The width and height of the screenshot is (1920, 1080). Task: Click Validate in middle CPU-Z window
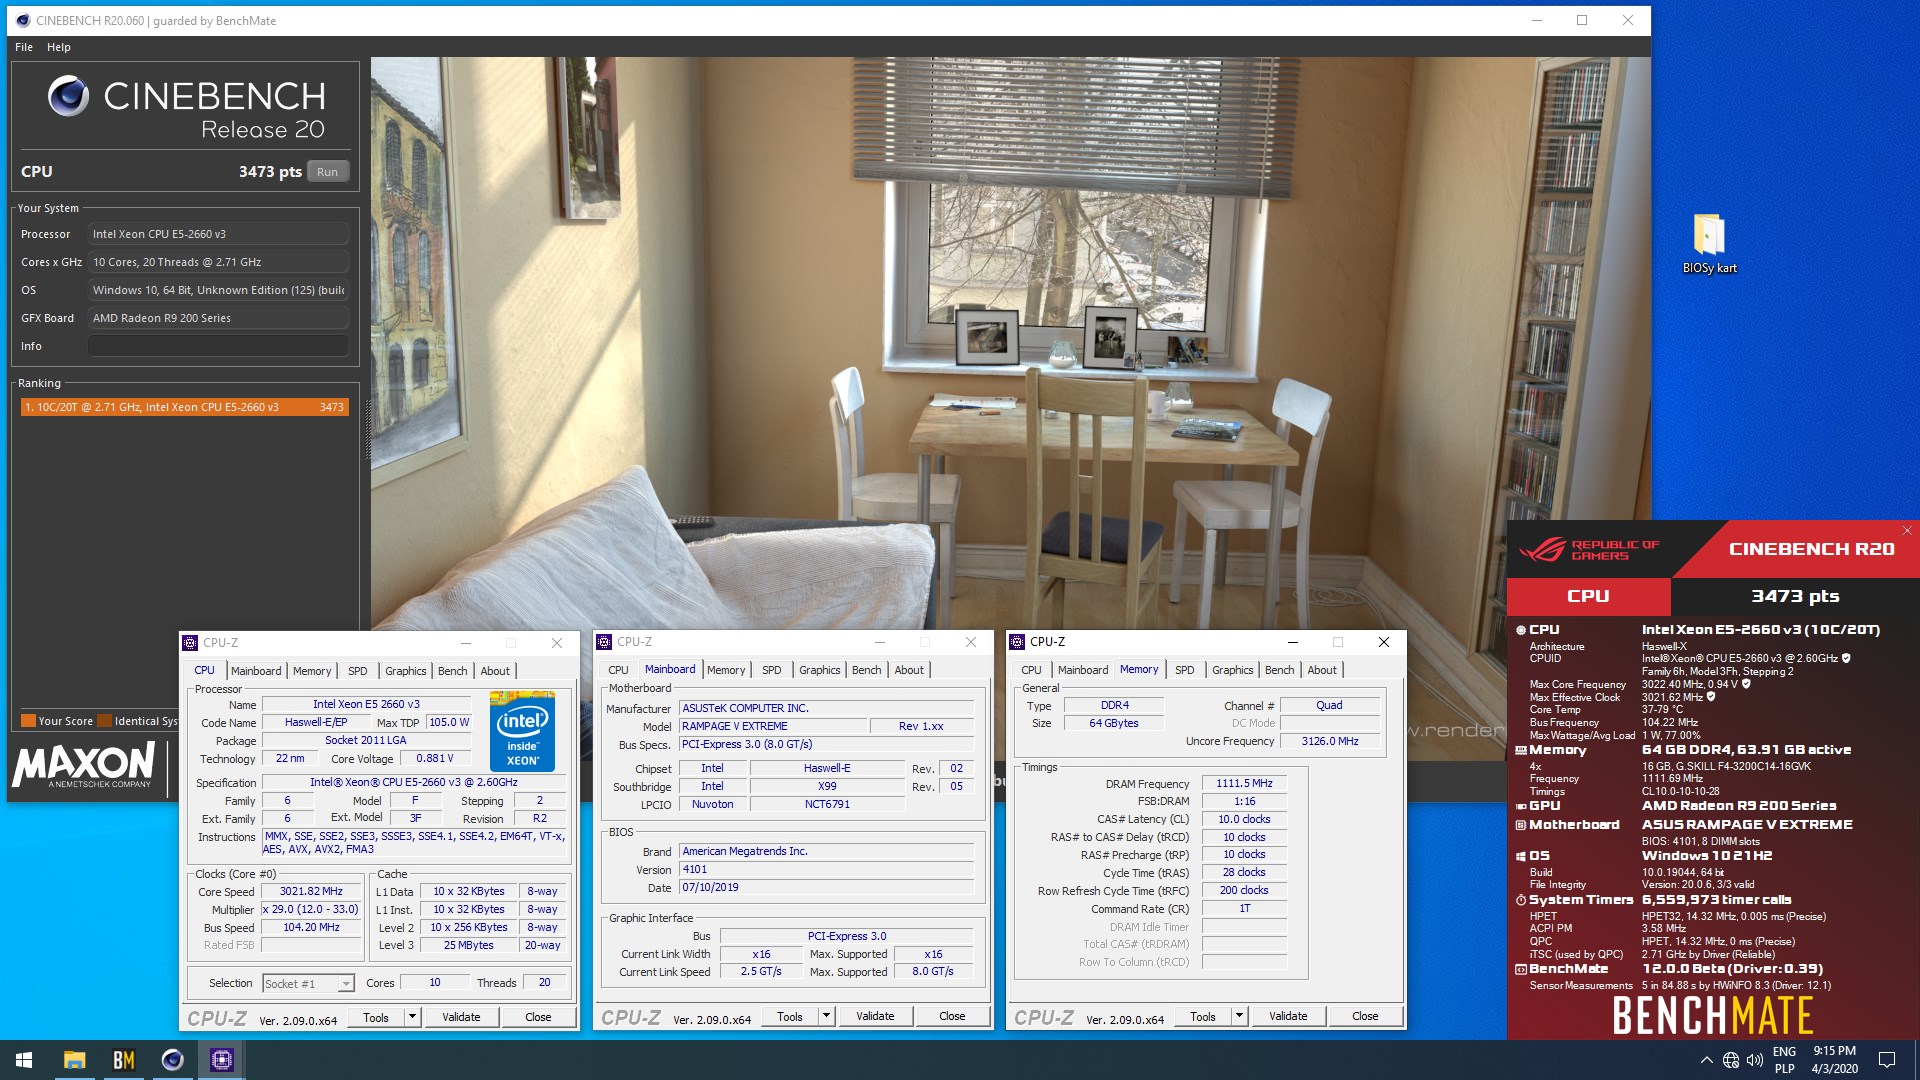click(875, 1016)
